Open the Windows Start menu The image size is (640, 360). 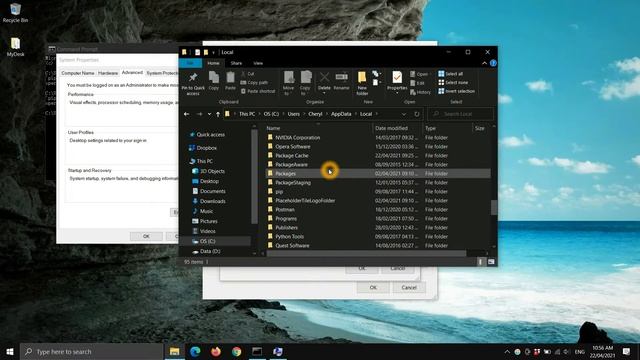click(10, 351)
